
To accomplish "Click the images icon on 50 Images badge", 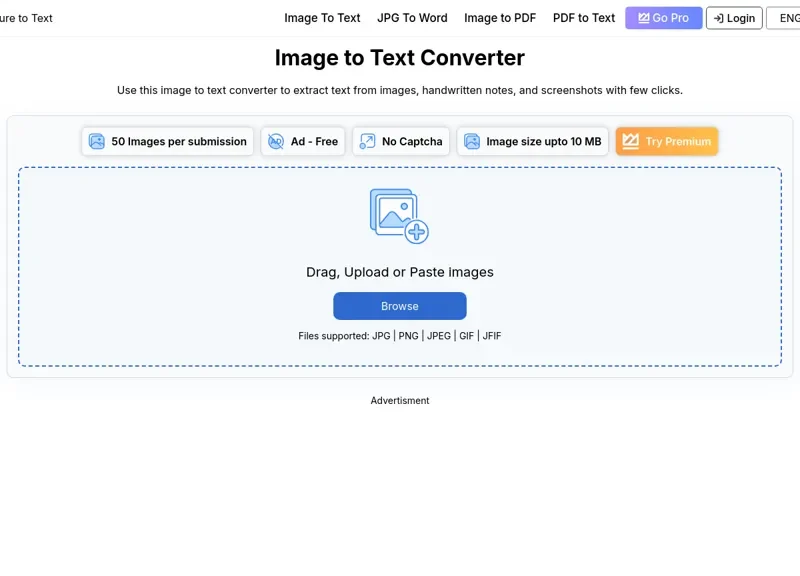I will [x=96, y=141].
